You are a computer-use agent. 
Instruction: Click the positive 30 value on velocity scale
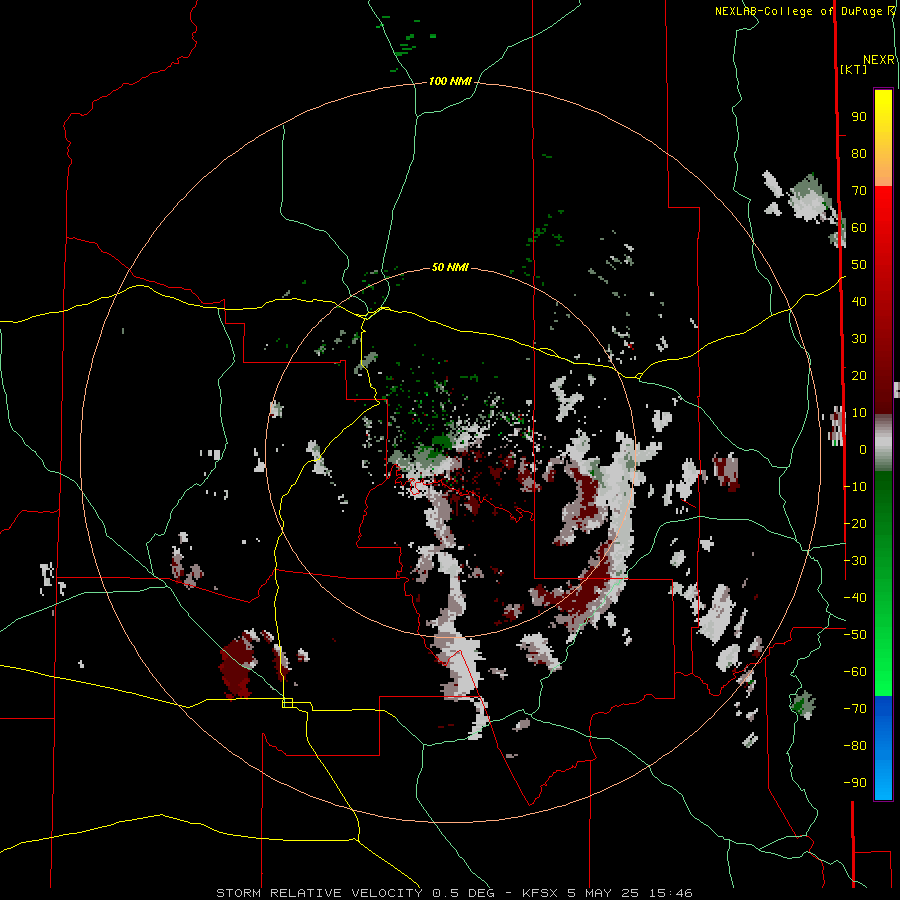[859, 339]
